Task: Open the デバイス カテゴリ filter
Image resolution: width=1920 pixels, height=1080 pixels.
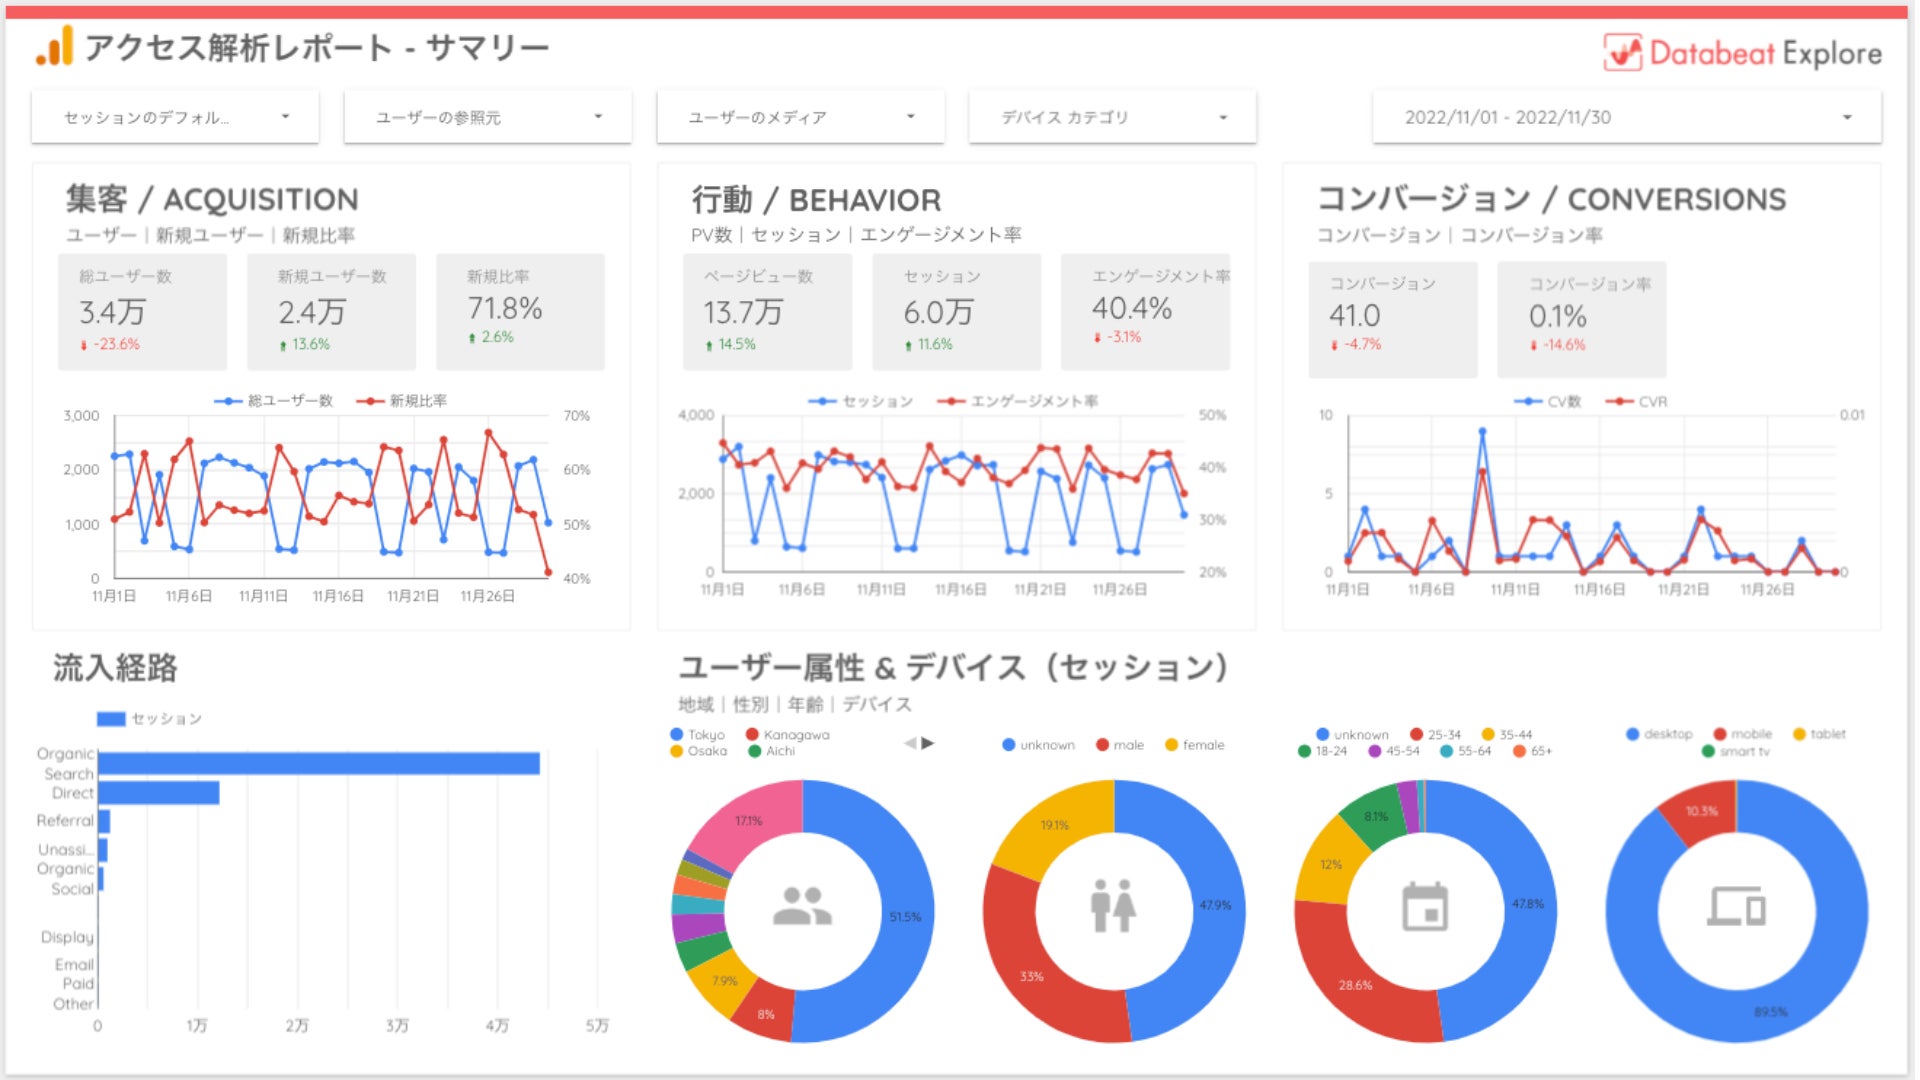Action: 1112,117
